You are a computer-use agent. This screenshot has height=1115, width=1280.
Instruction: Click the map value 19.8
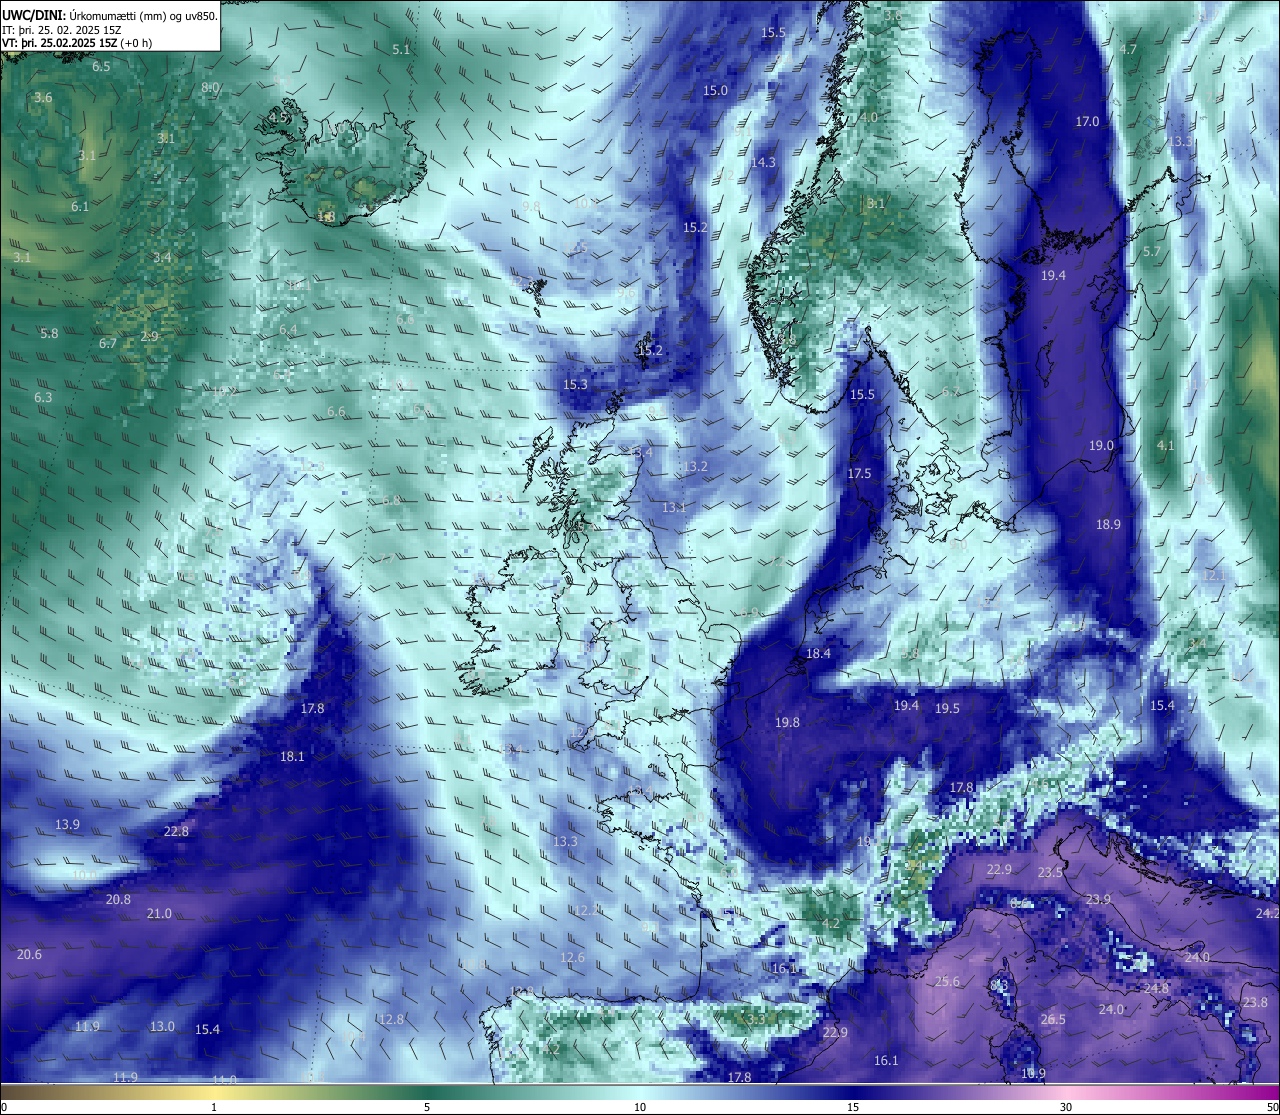(x=787, y=723)
